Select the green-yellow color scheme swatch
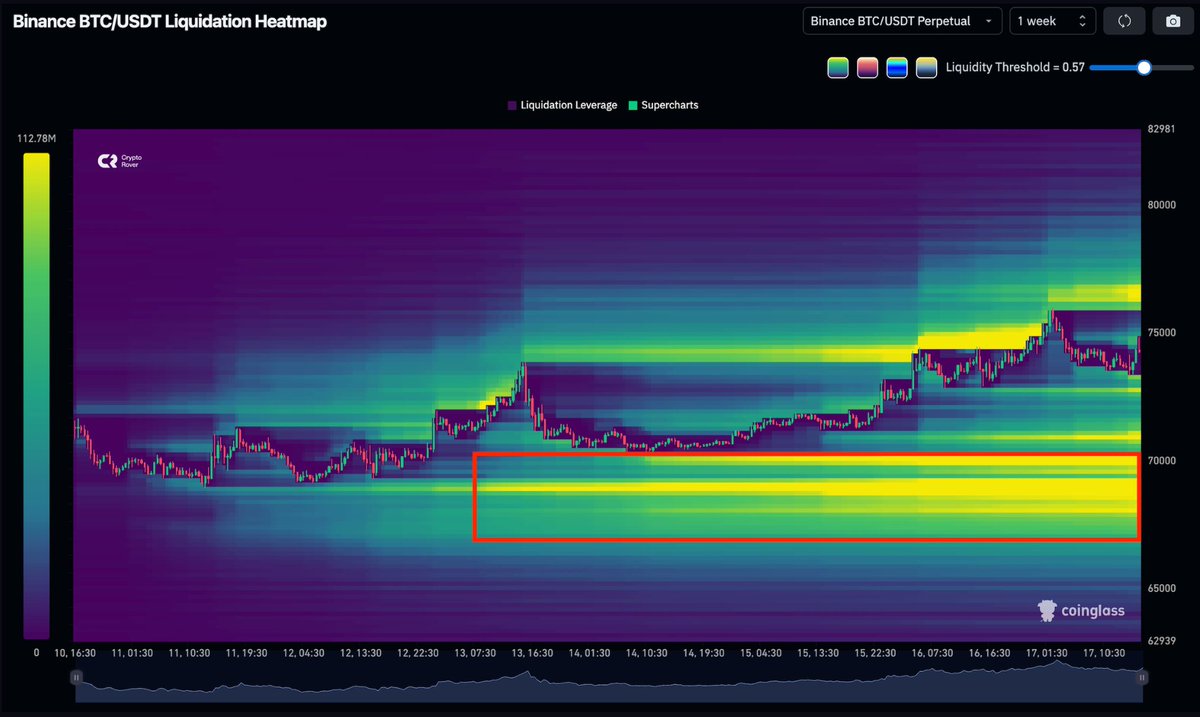 tap(837, 67)
